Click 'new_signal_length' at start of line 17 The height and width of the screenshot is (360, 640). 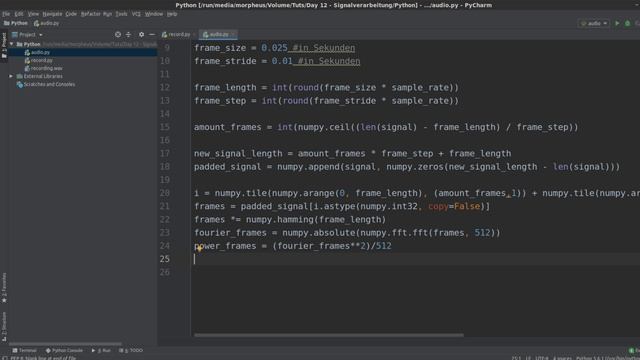[x=238, y=153]
